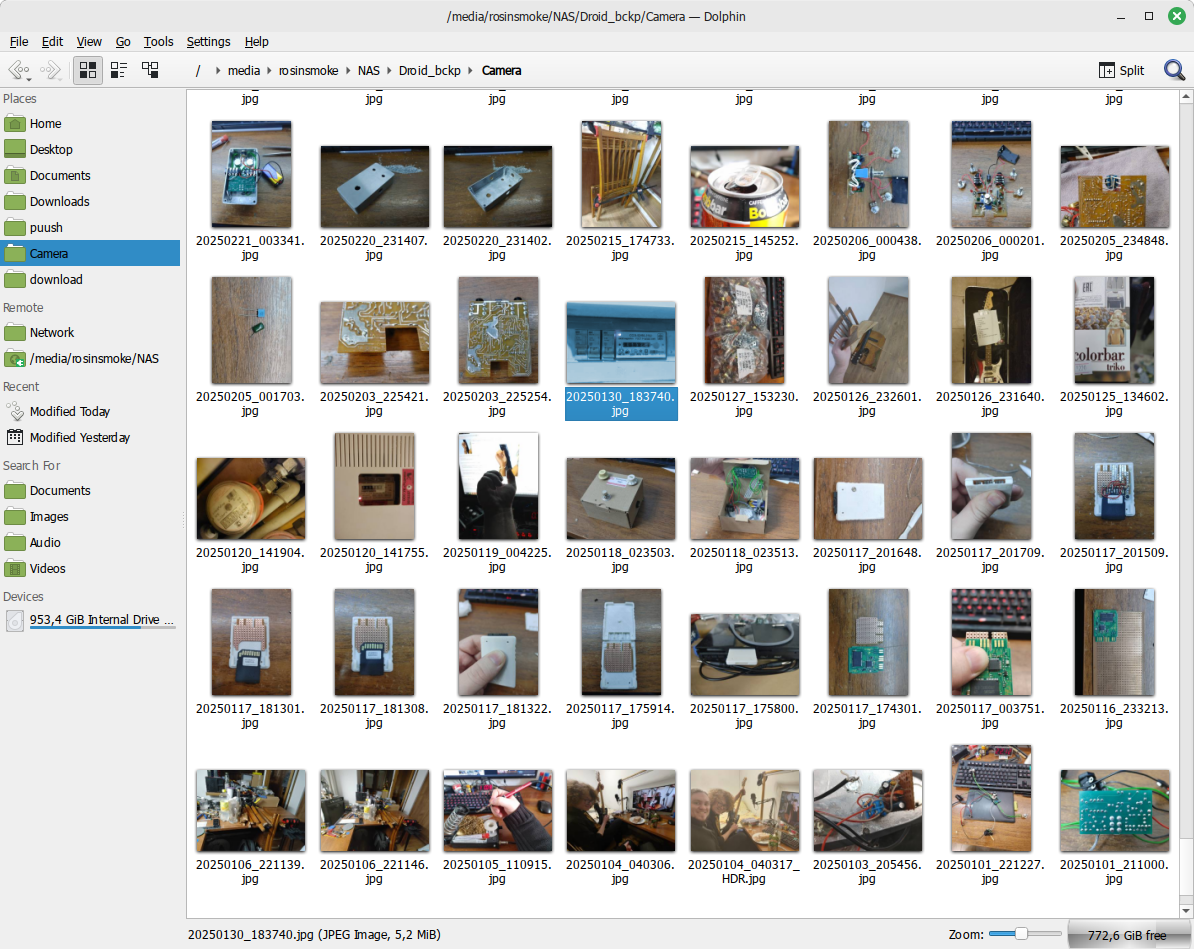
Task: Open puush folder in Places
Action: point(90,227)
